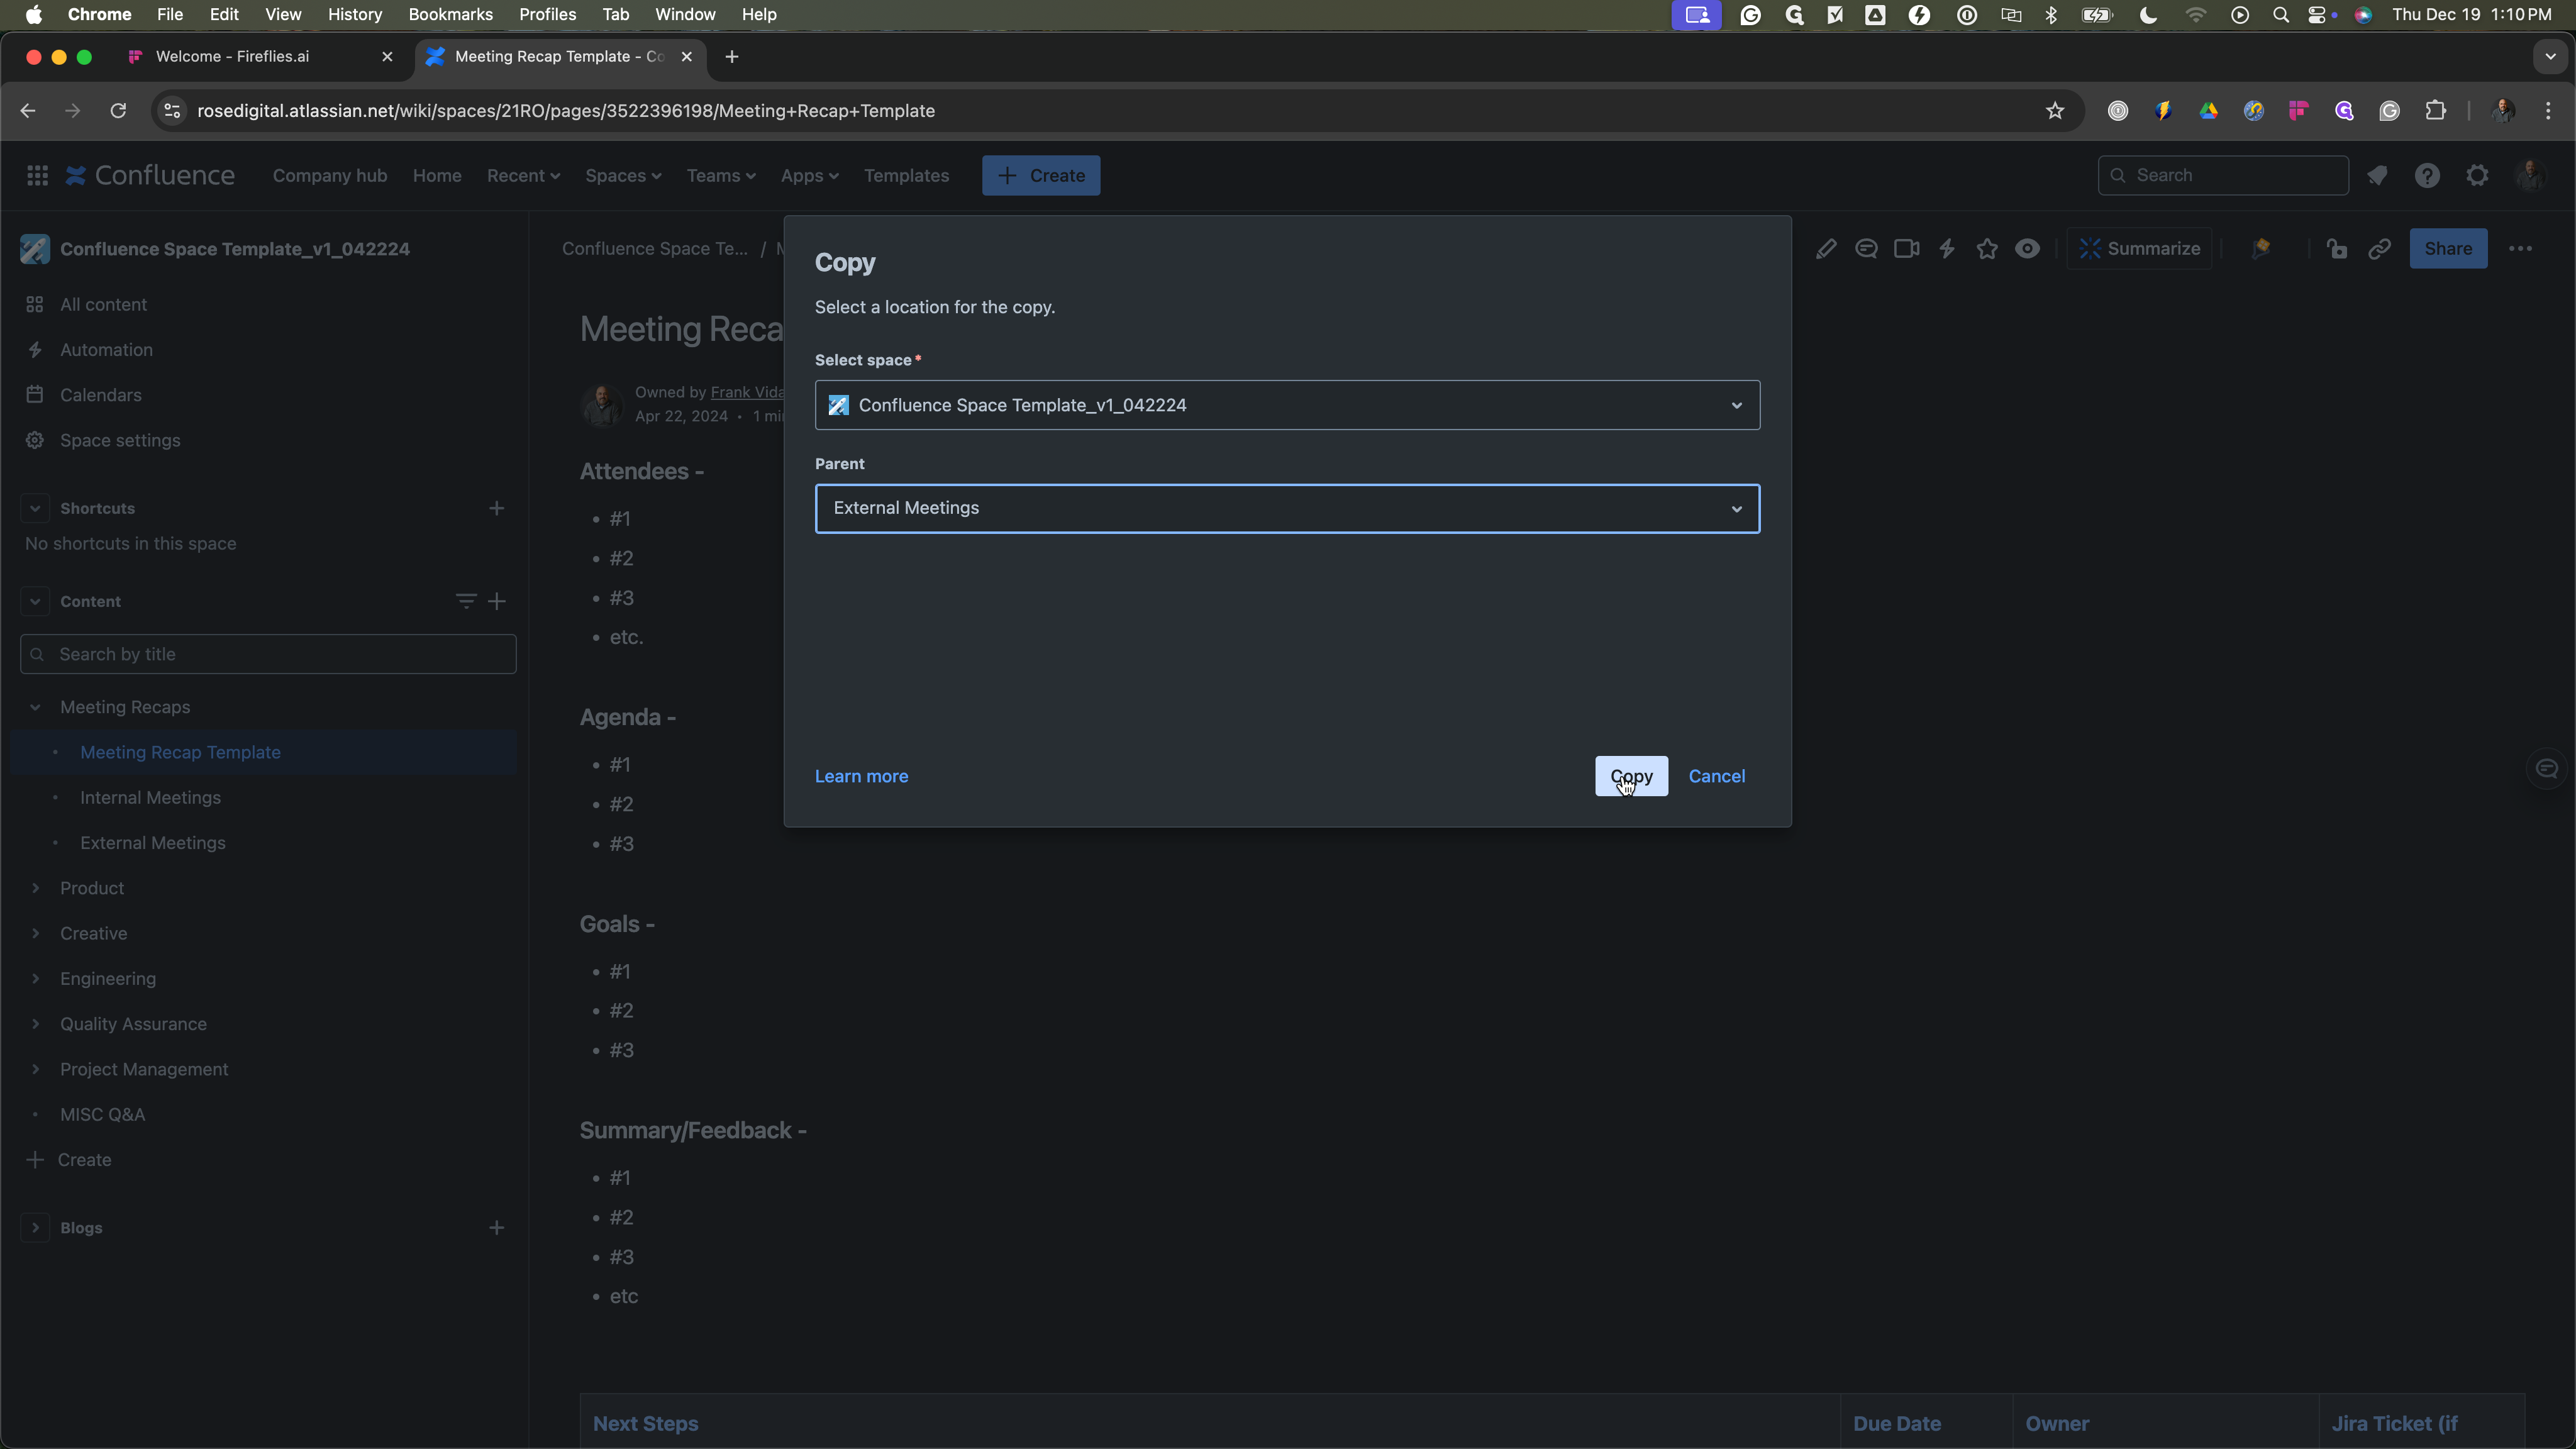Open the page restrictions lock icon
The height and width of the screenshot is (1449, 2576).
(2337, 249)
